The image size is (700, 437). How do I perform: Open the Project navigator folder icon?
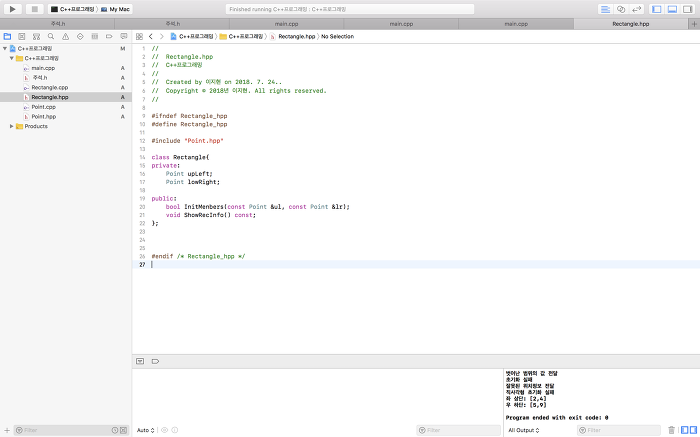(7, 37)
